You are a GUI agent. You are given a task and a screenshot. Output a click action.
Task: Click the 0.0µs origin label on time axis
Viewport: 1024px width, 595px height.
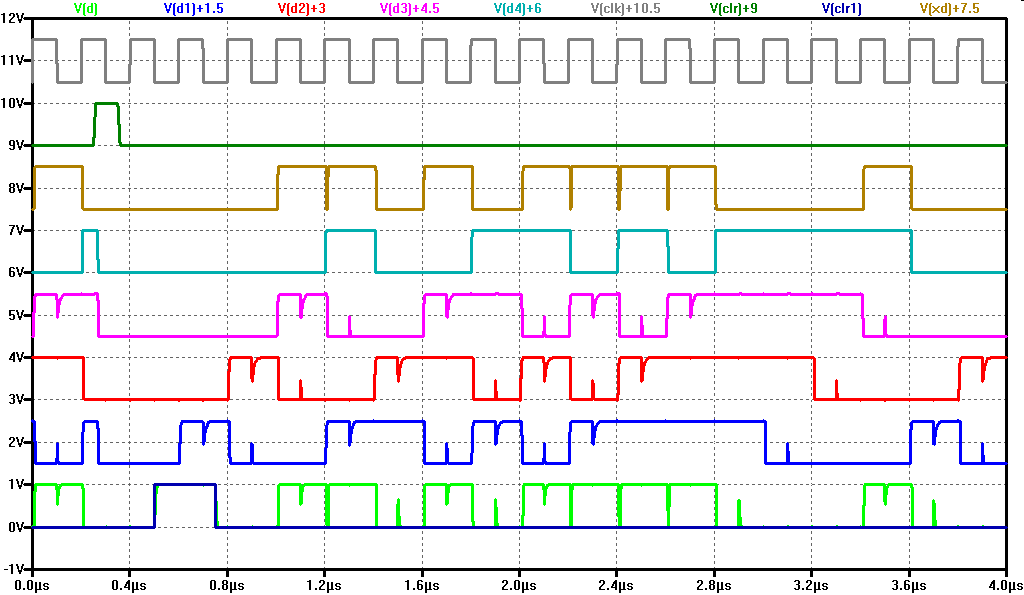(x=33, y=583)
